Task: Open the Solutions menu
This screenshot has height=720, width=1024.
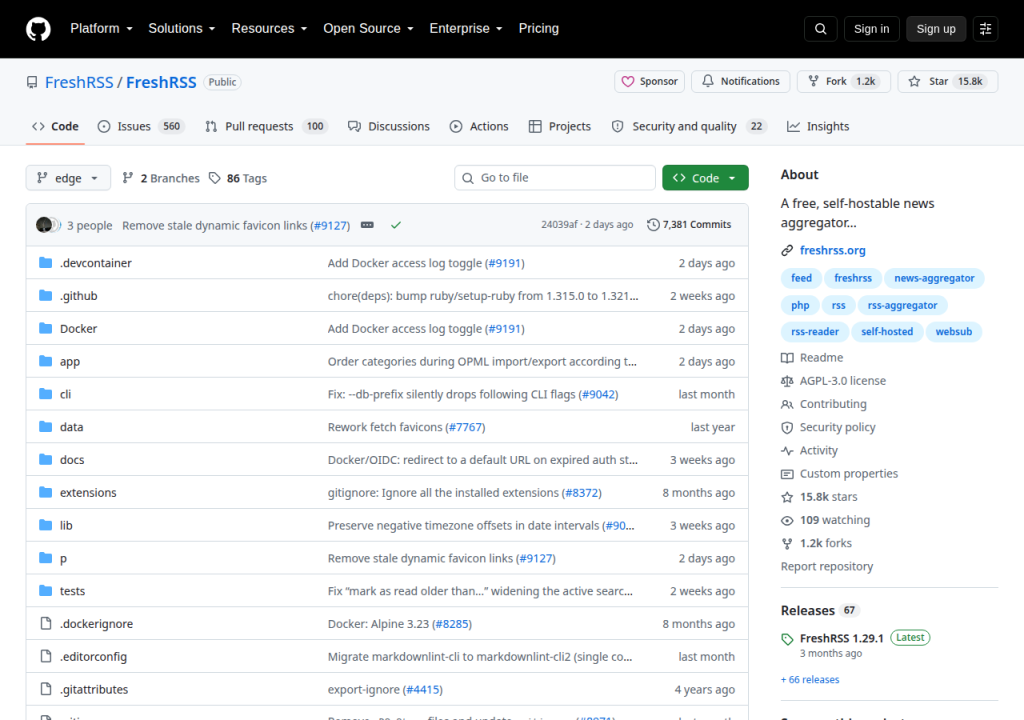Action: [181, 29]
